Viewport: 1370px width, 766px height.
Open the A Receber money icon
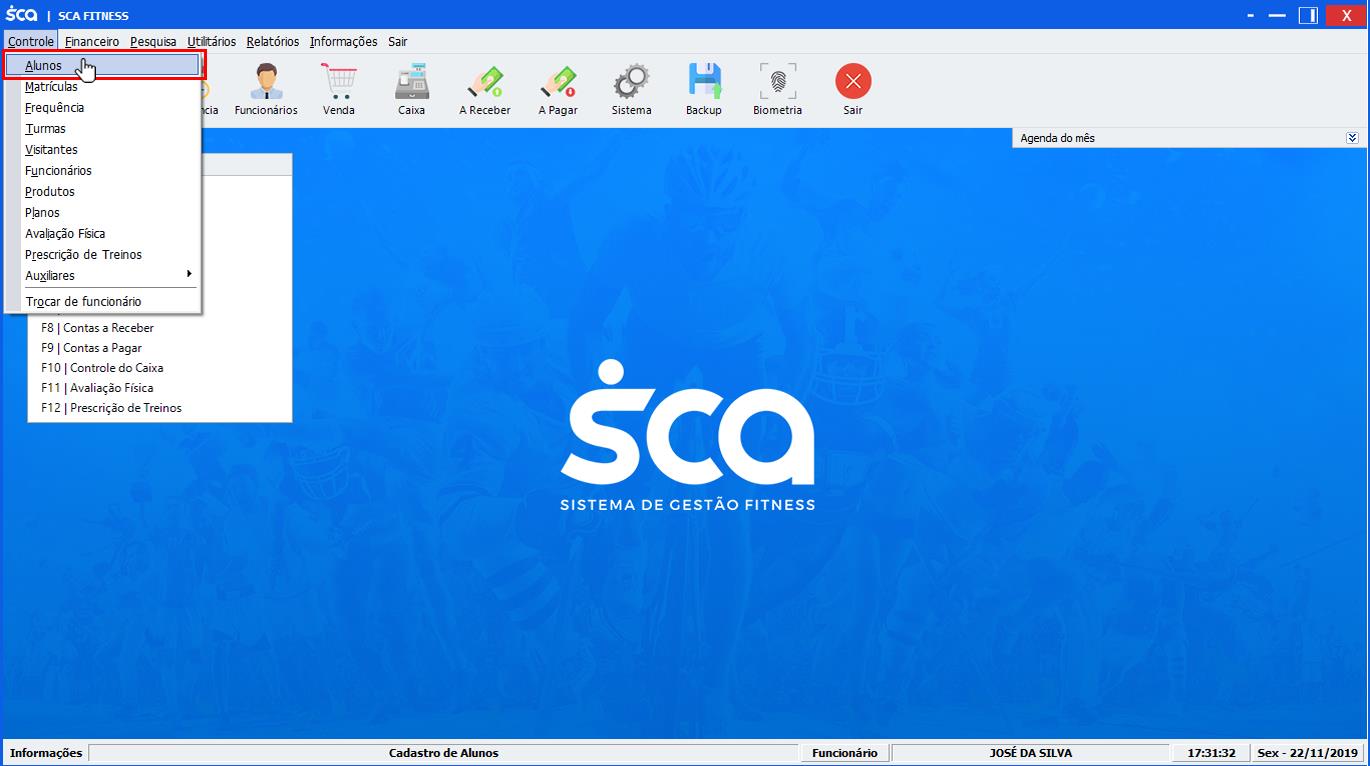point(485,89)
